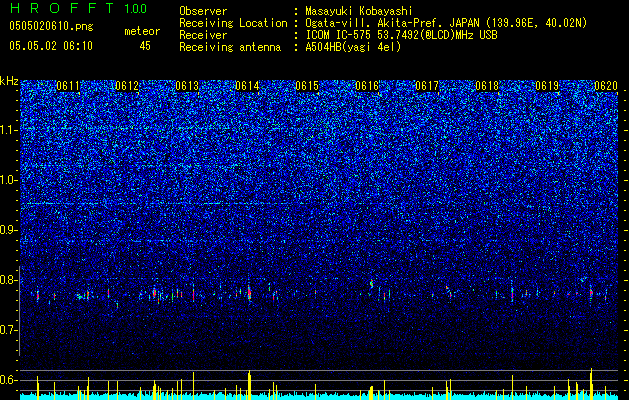Click the 0615 time marker
Image resolution: width=629 pixels, height=400 pixels.
pos(307,86)
